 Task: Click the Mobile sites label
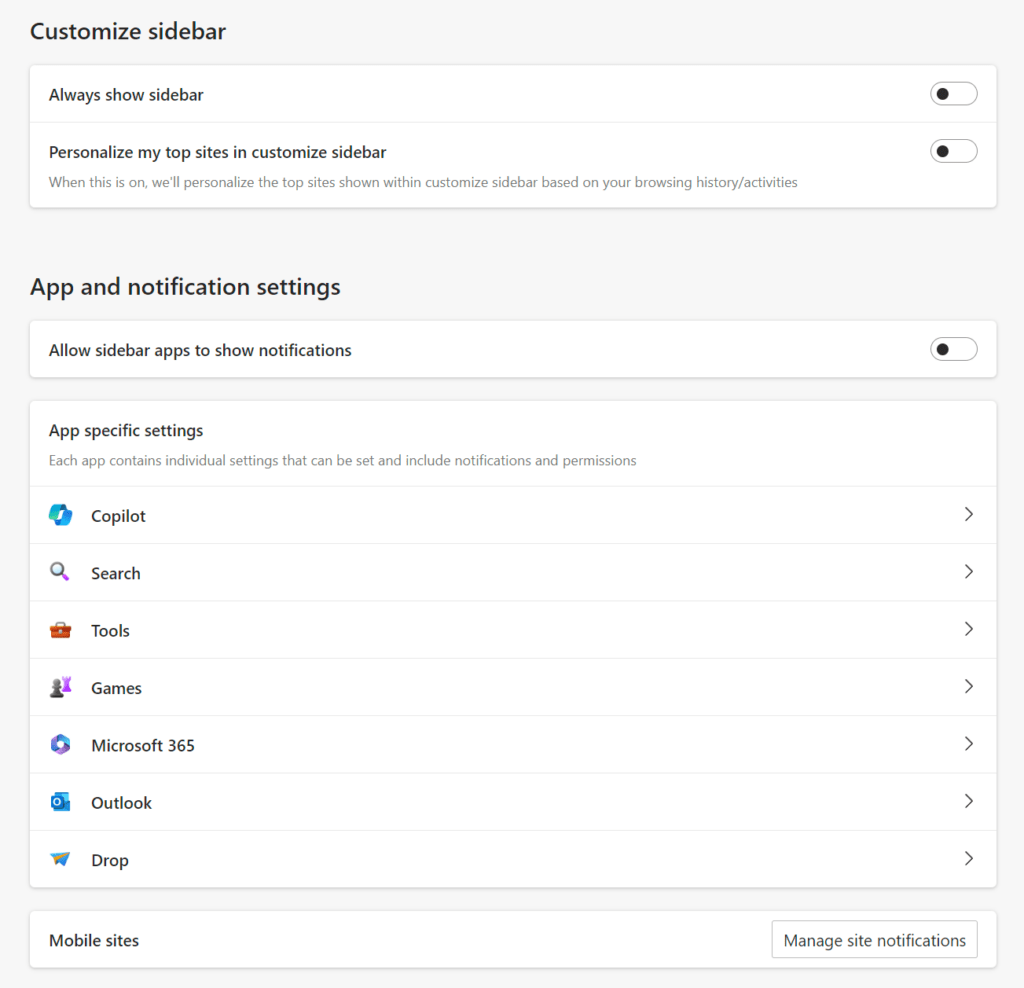(x=94, y=940)
